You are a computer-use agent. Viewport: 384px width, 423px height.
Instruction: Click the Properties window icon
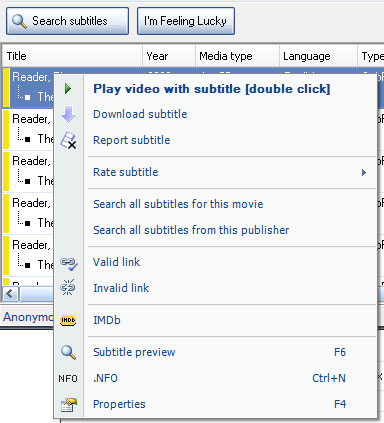tap(69, 405)
